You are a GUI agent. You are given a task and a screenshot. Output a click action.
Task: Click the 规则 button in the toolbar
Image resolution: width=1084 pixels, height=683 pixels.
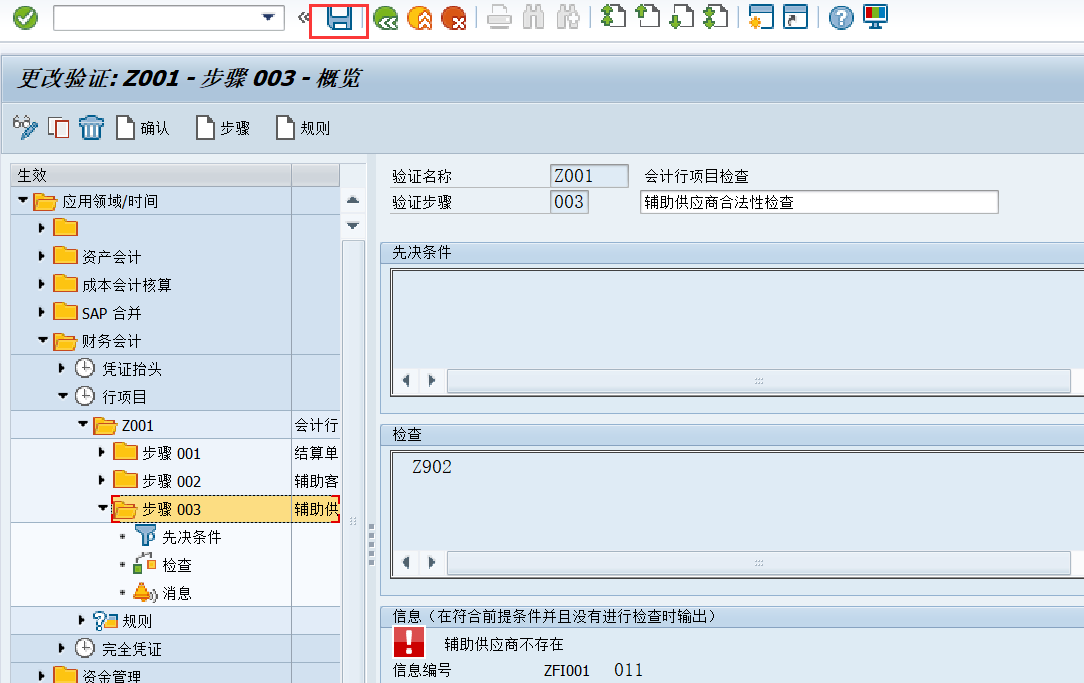click(303, 127)
